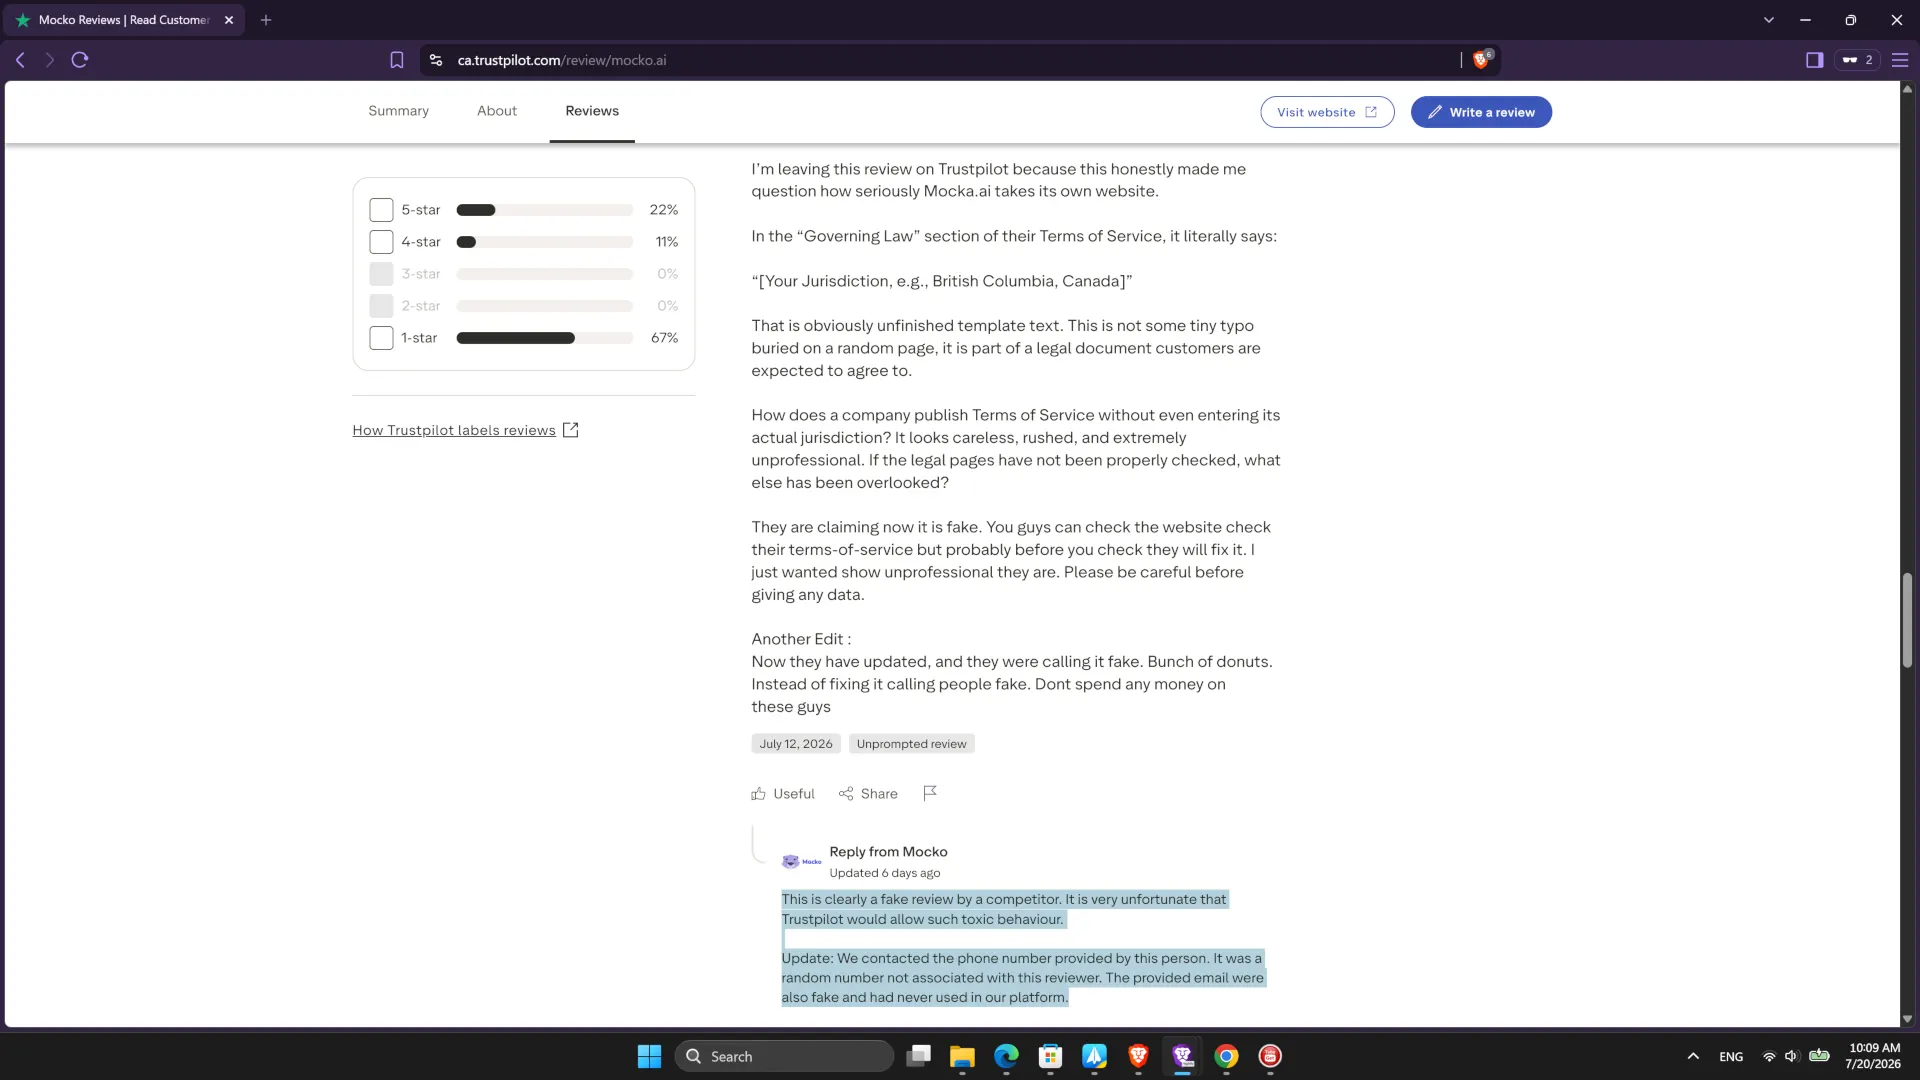Viewport: 1920px width, 1080px height.
Task: Open the Brave Shields lion icon
Action: point(1482,59)
